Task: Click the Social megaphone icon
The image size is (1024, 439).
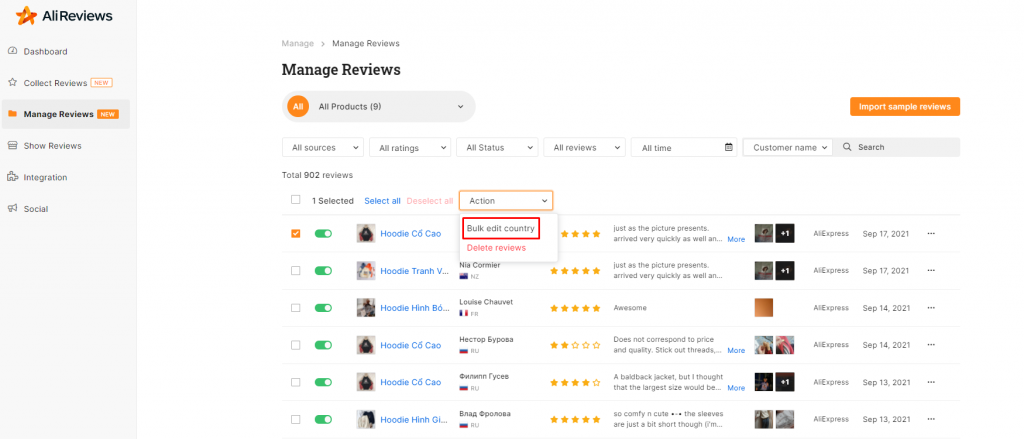Action: pyautogui.click(x=12, y=208)
